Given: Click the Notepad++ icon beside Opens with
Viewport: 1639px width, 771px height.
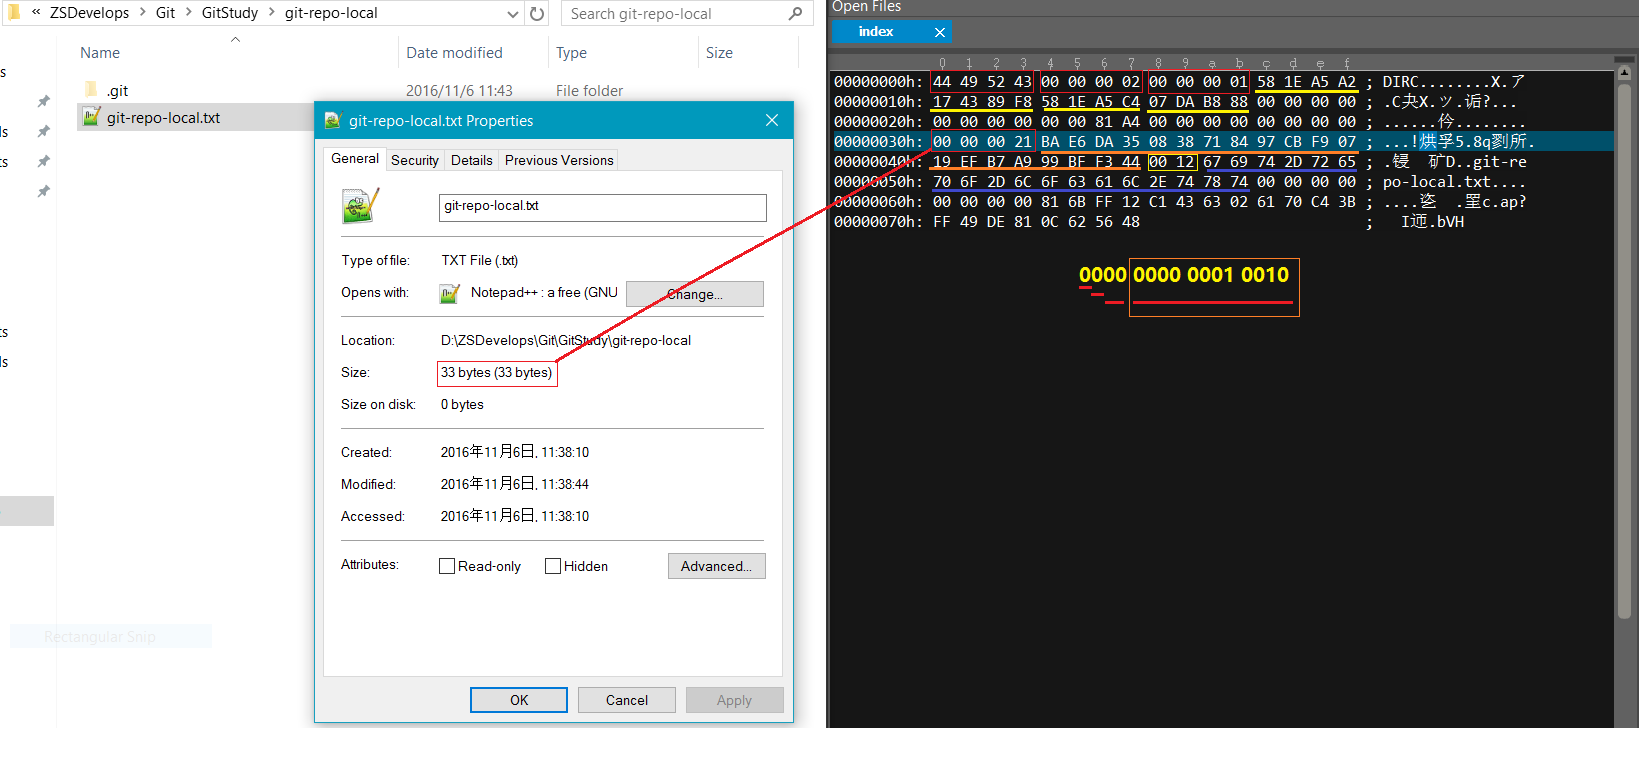Looking at the screenshot, I should (450, 293).
